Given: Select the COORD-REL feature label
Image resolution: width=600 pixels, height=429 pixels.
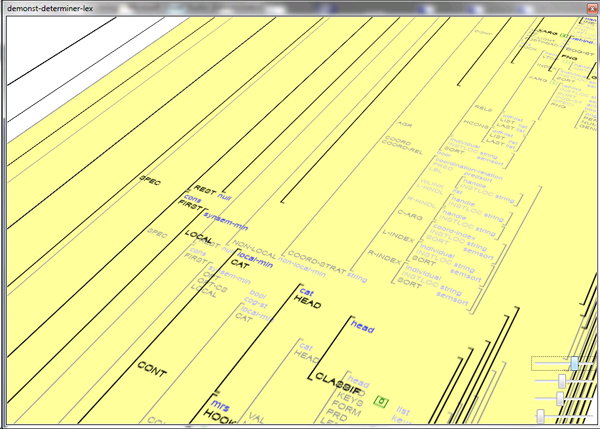Looking at the screenshot, I should 402,148.
